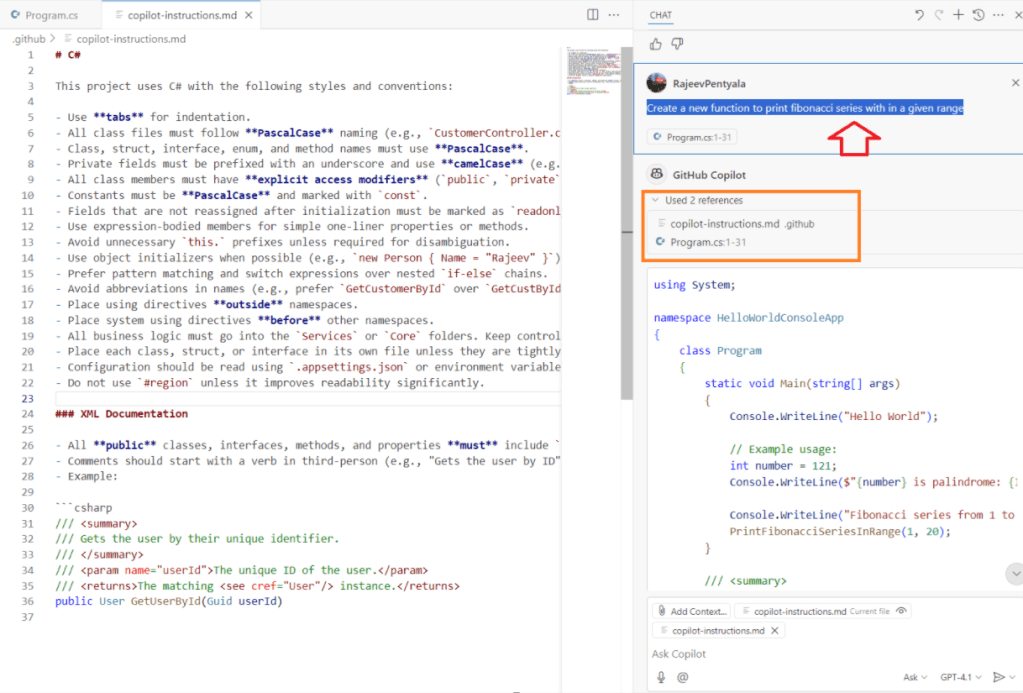Viewport: 1023px width, 693px height.
Task: Expand send options chevron beside send
Action: coord(1012,677)
